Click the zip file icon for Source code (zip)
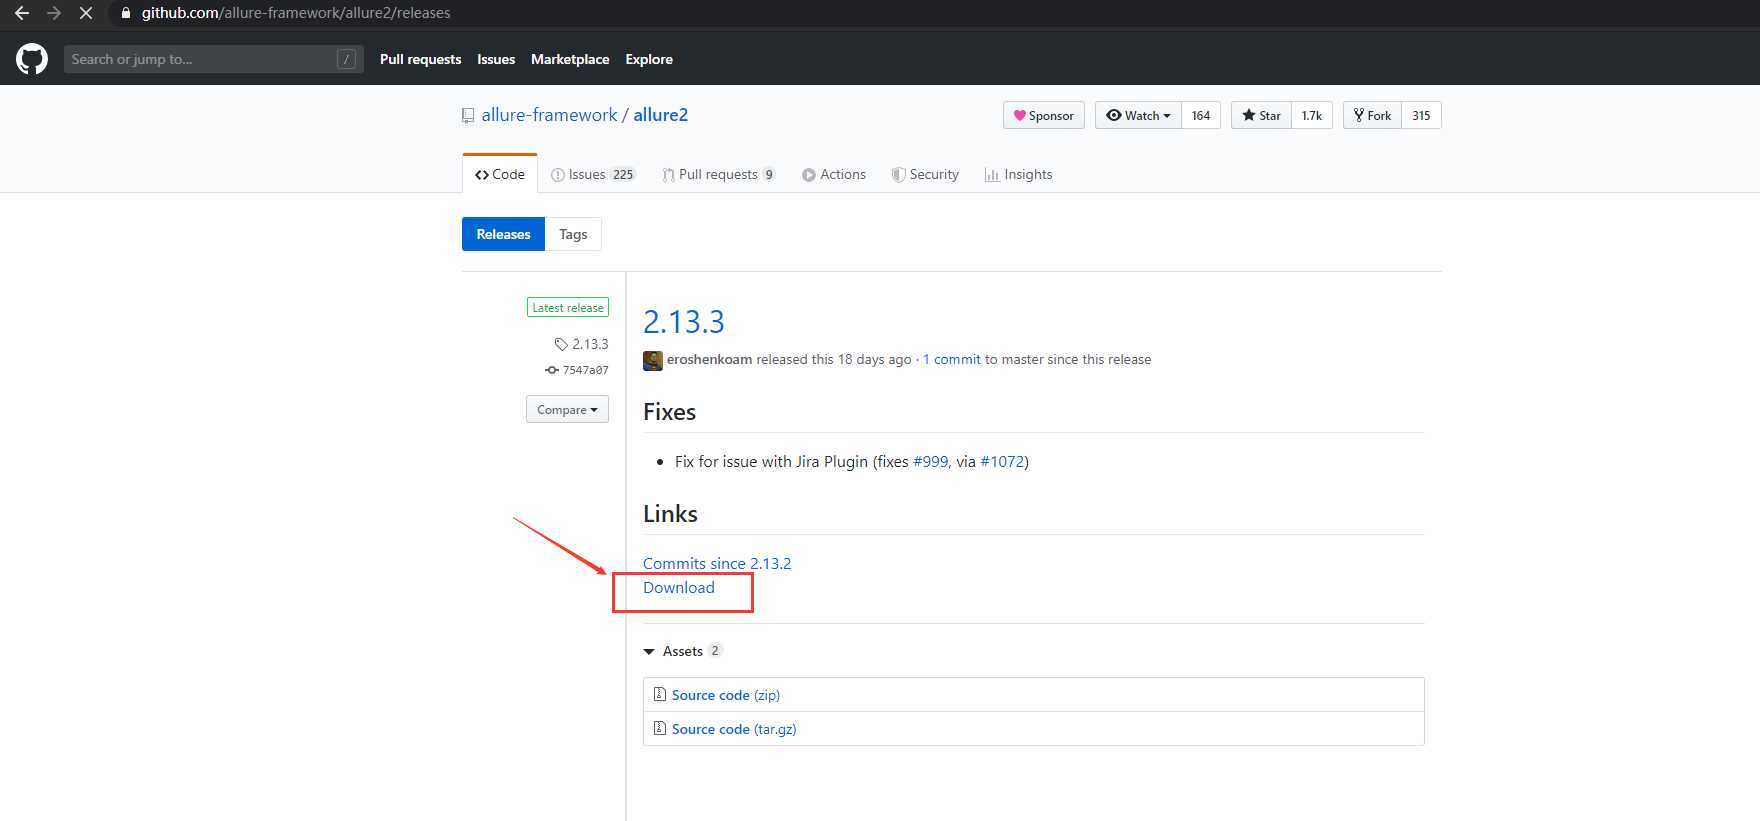Viewport: 1760px width, 821px height. click(659, 694)
